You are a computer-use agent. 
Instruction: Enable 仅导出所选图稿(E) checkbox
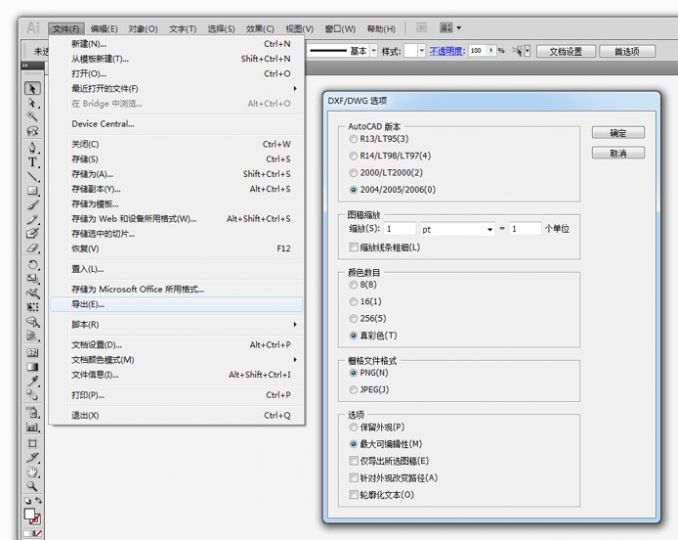354,461
